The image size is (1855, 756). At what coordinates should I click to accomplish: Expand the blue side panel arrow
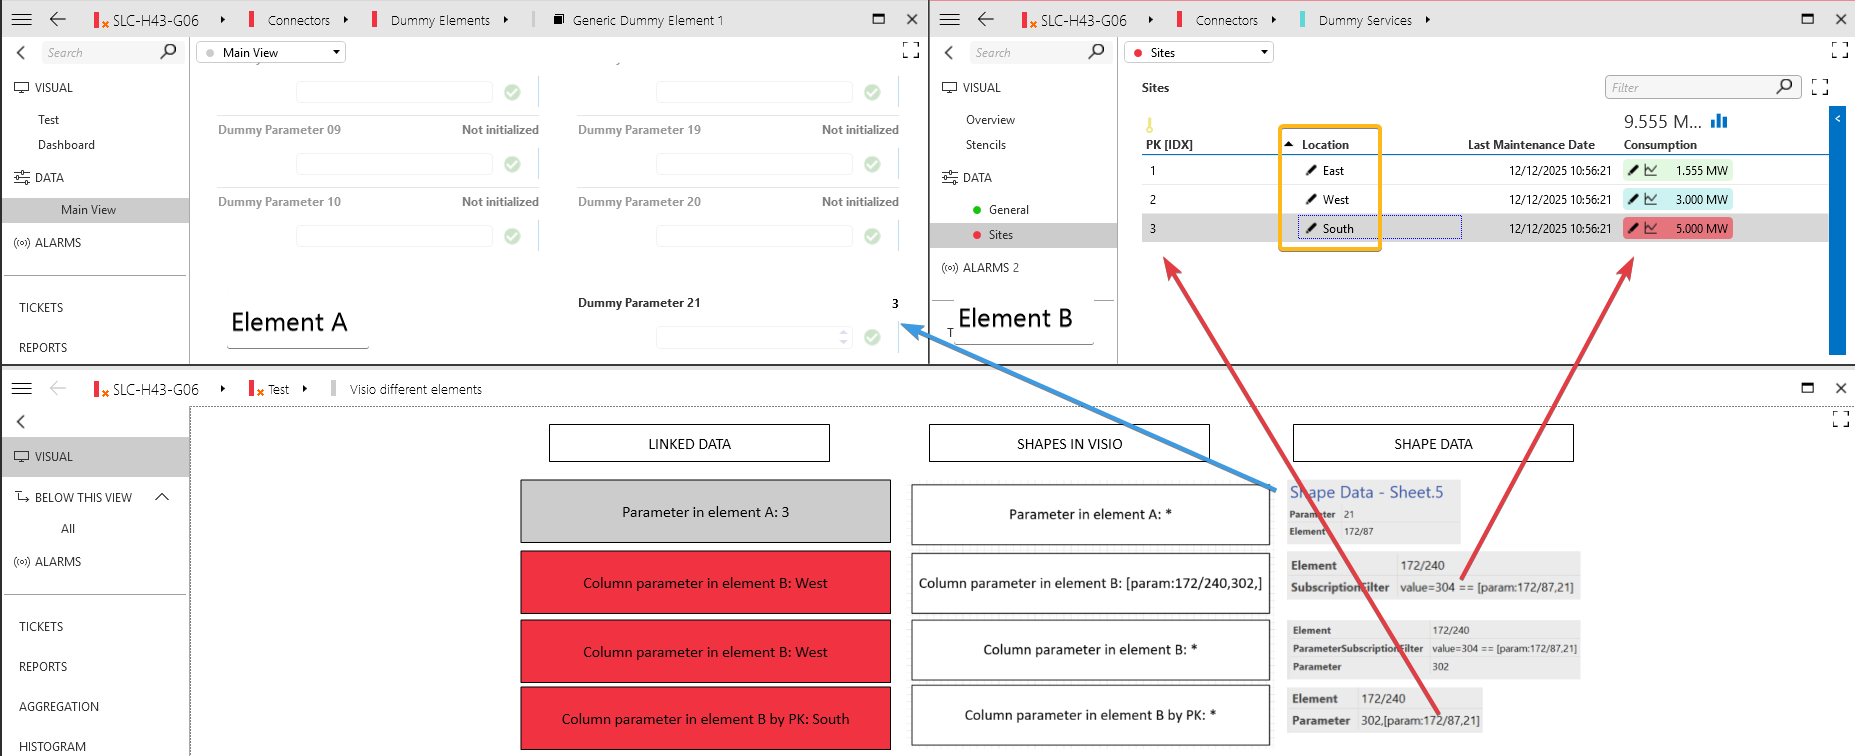tap(1837, 118)
